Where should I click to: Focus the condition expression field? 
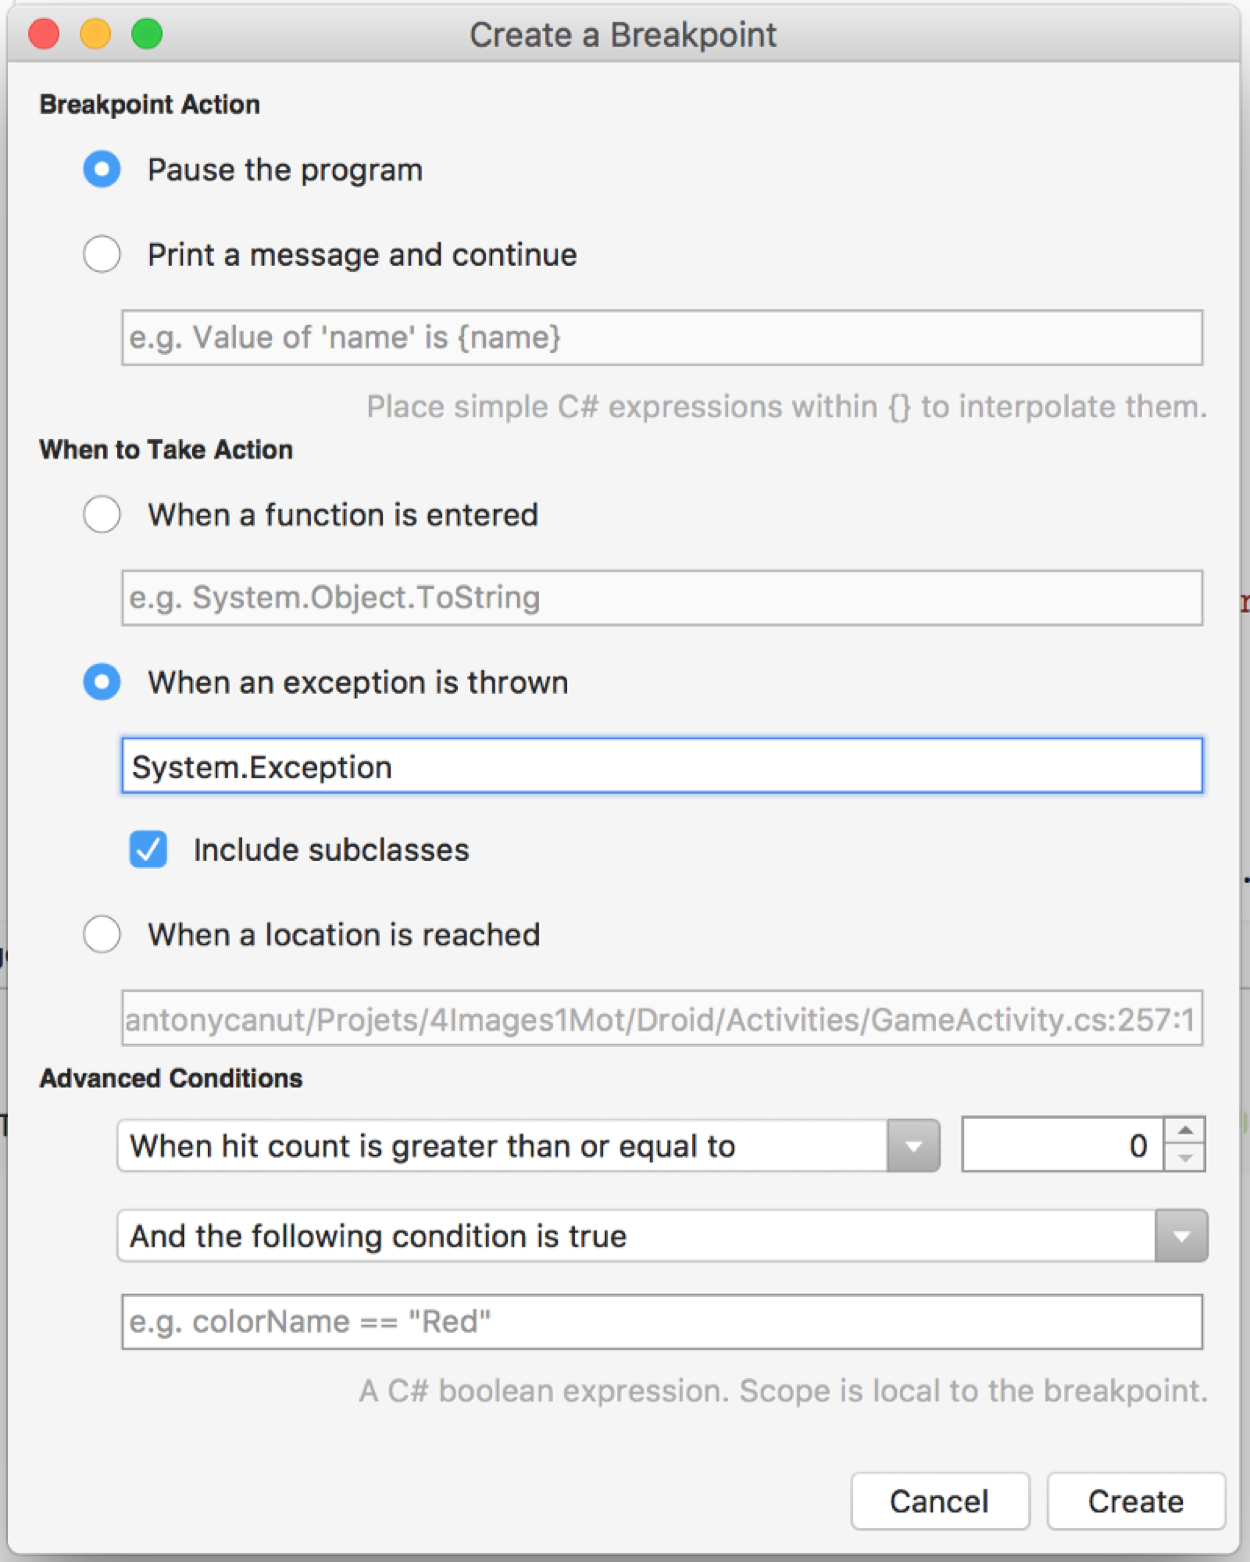click(x=662, y=1322)
